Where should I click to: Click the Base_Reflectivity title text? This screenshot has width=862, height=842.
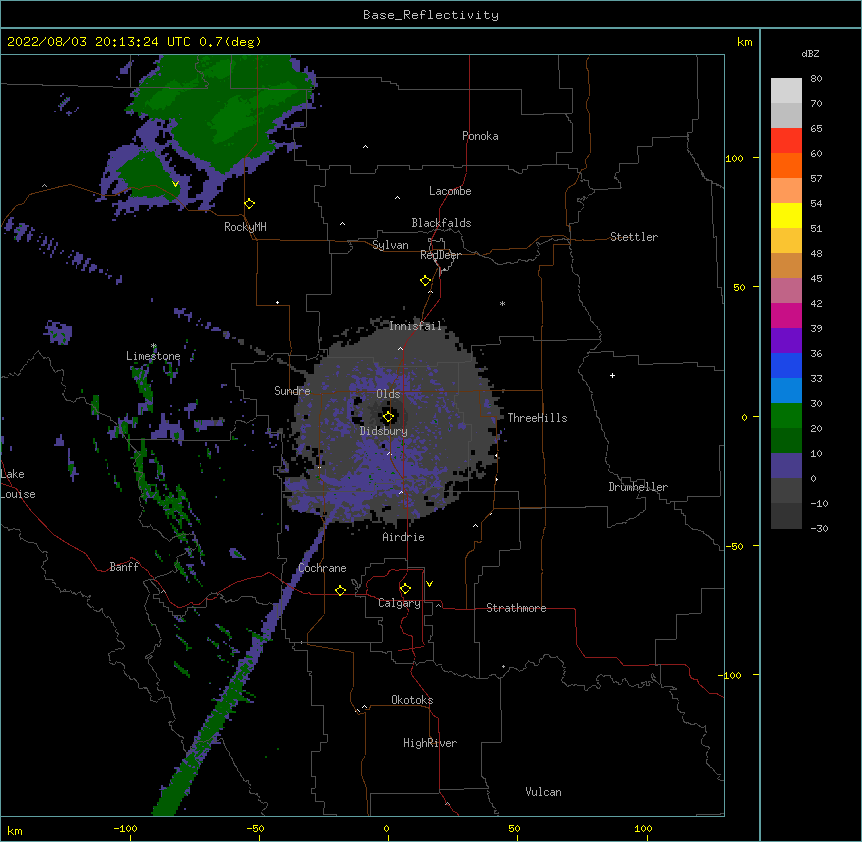tap(431, 15)
